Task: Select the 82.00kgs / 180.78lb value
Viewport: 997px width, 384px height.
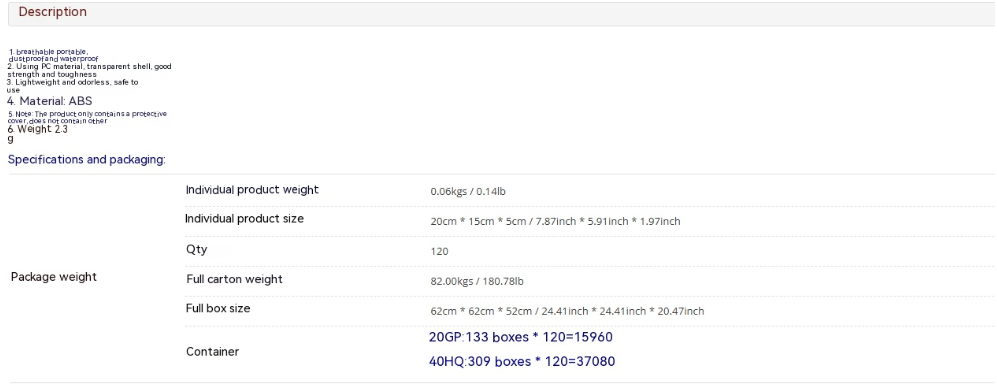Action: click(x=477, y=281)
